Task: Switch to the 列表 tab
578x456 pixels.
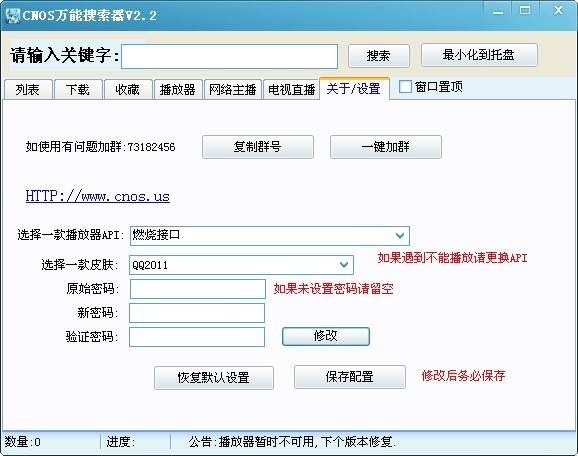Action: 28,89
